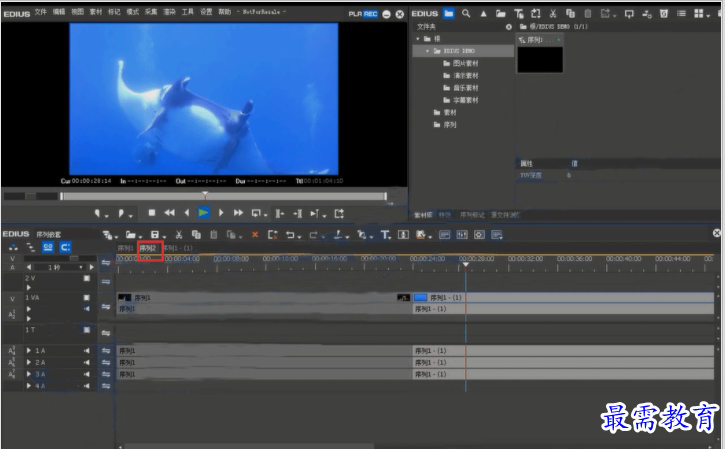Click the orange Delete X icon
The width and height of the screenshot is (725, 449).
pos(255,235)
